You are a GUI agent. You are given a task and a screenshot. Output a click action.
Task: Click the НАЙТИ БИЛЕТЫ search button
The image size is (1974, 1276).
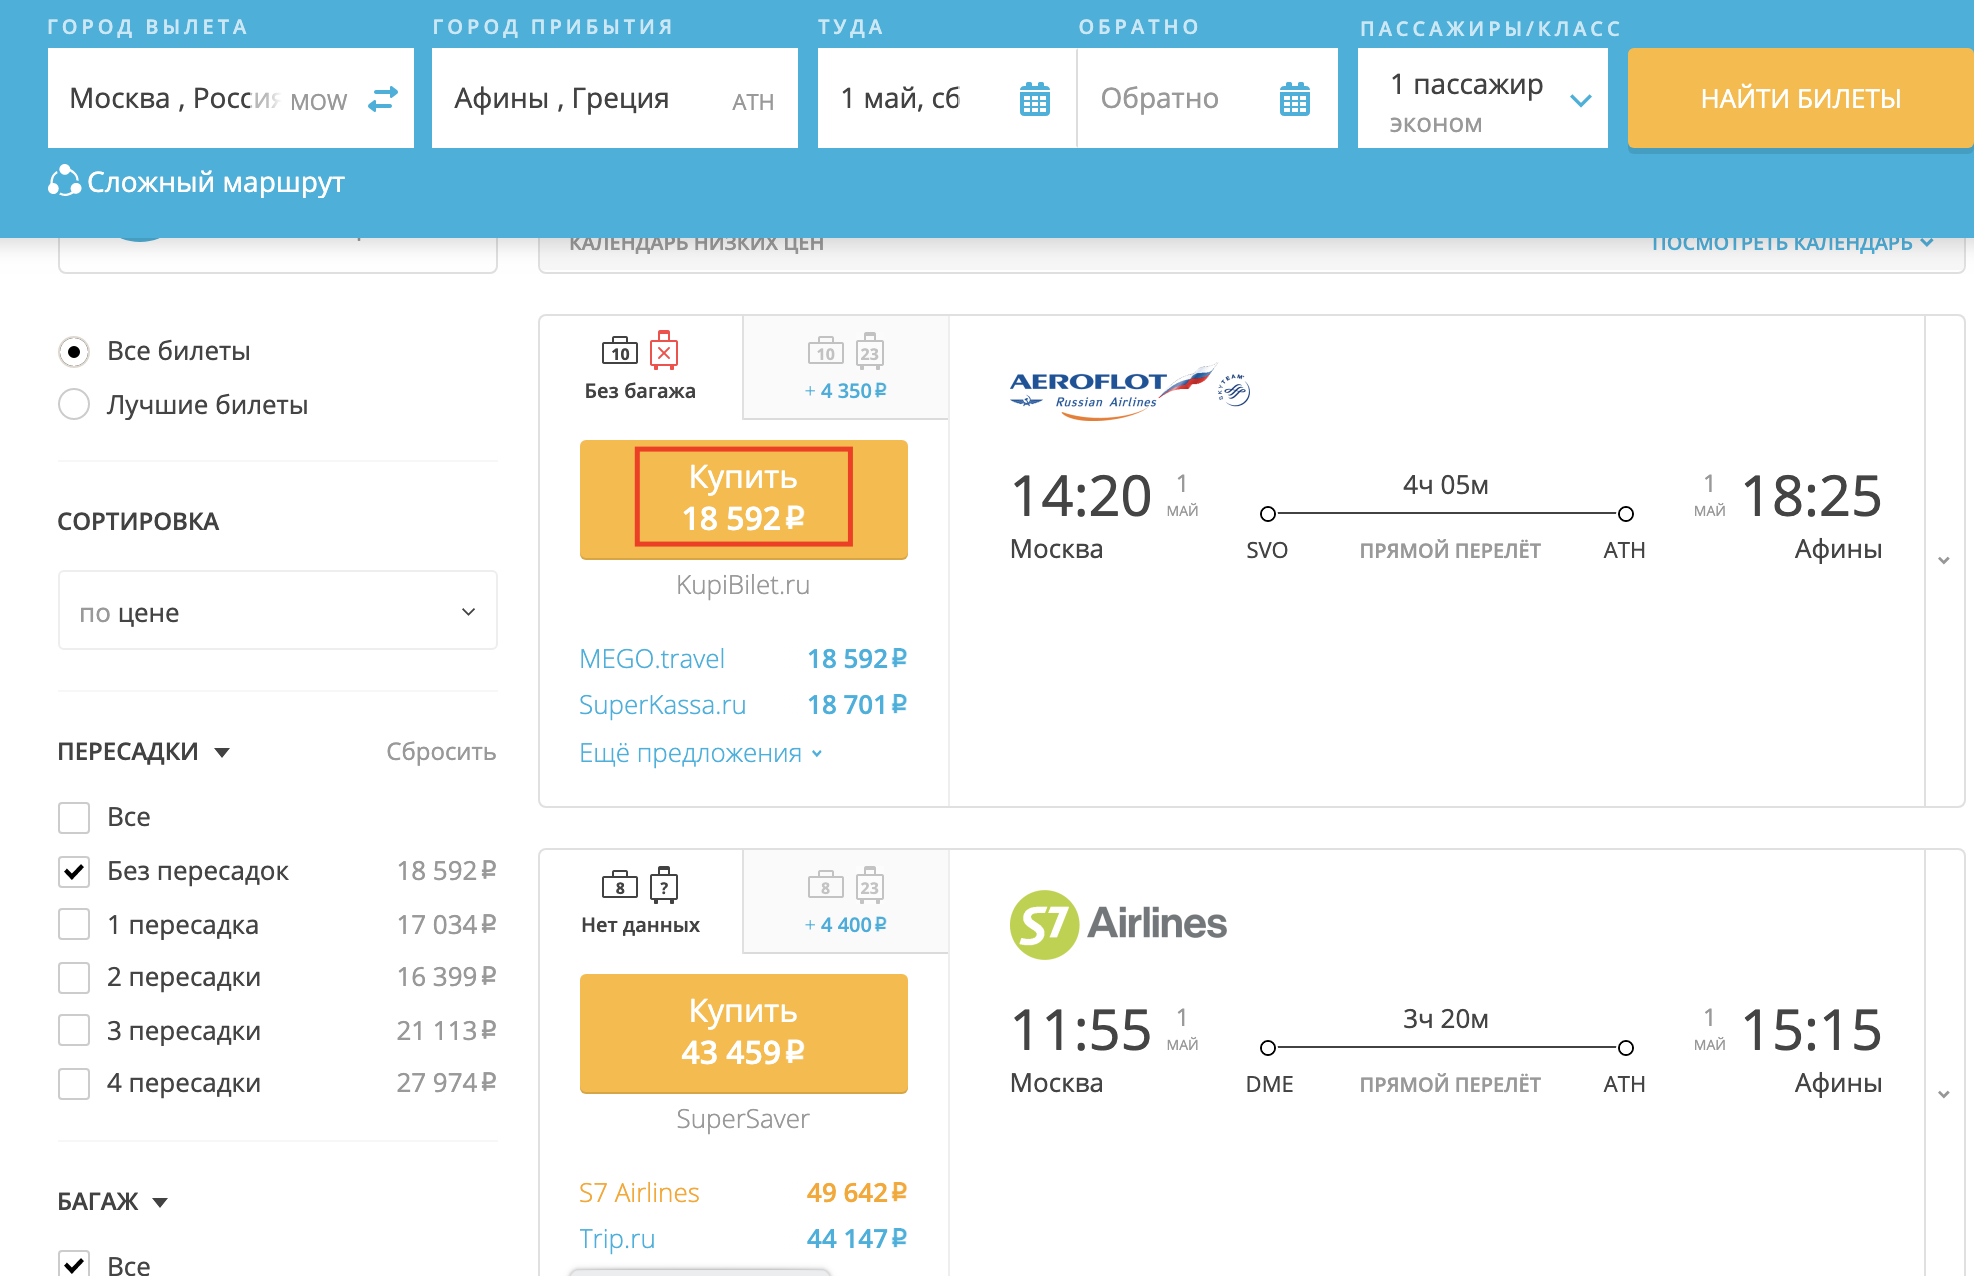coord(1800,99)
